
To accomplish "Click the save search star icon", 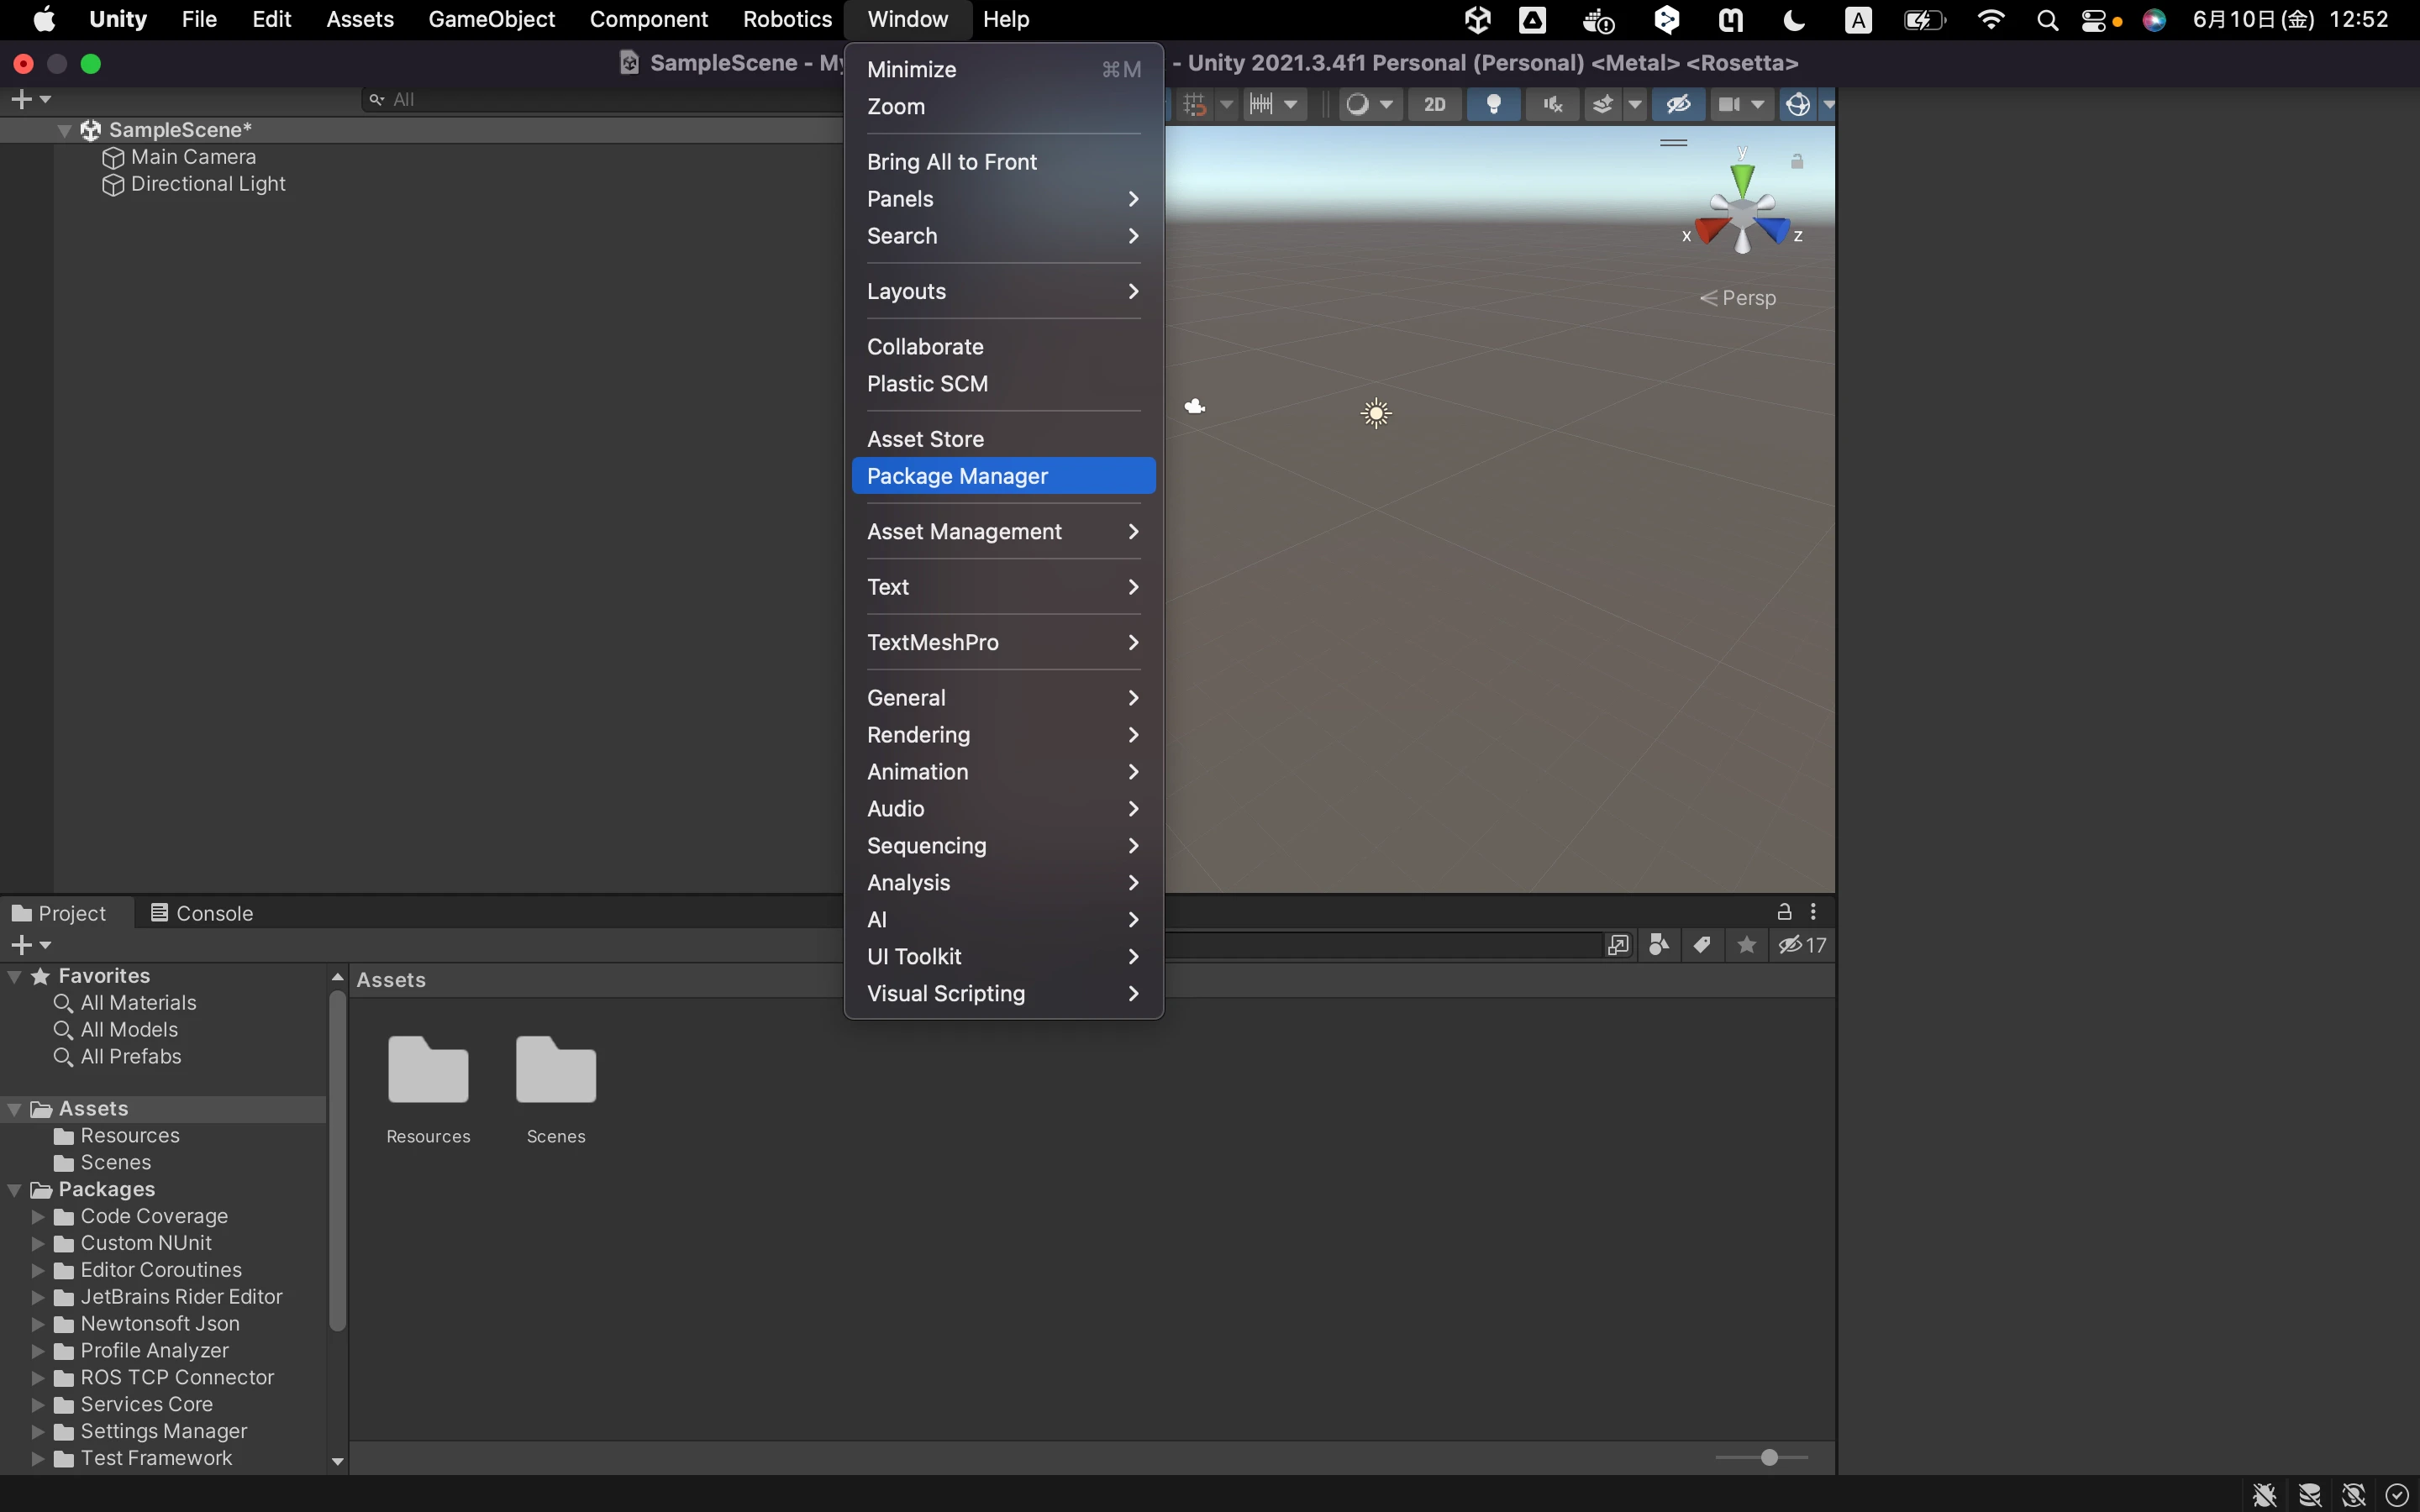I will pyautogui.click(x=1746, y=945).
